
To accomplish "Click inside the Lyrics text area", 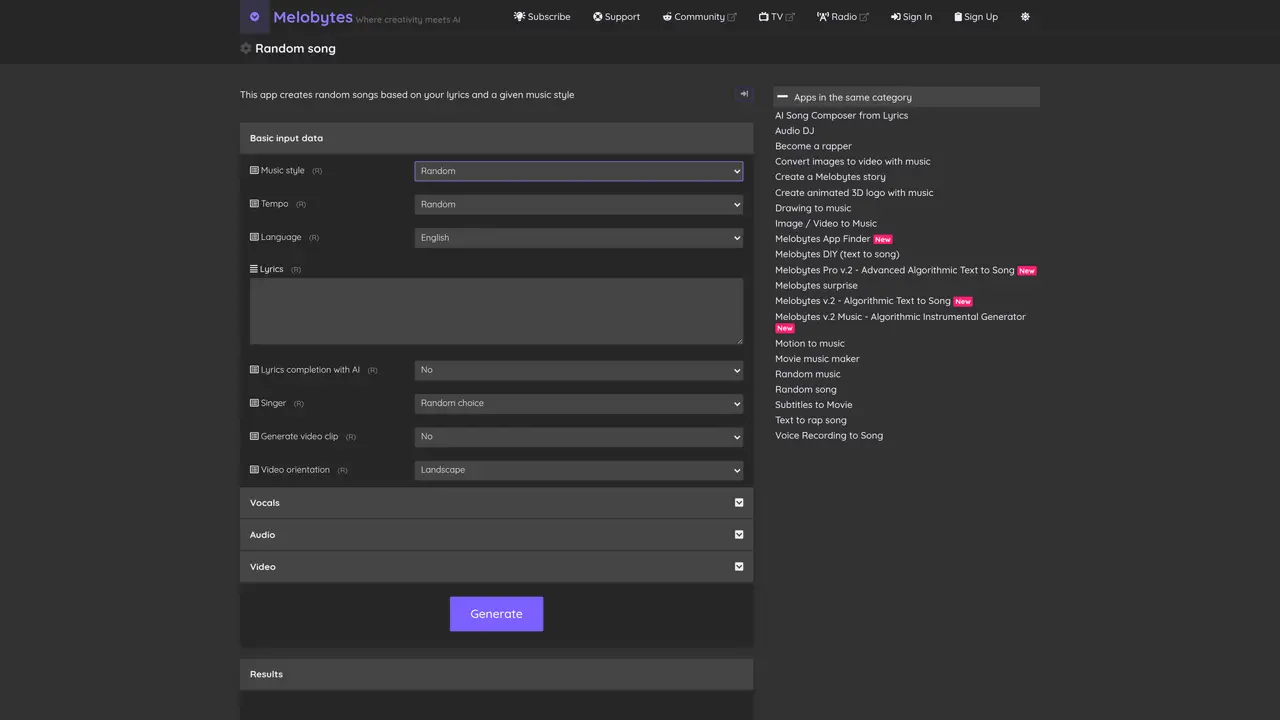I will [496, 312].
